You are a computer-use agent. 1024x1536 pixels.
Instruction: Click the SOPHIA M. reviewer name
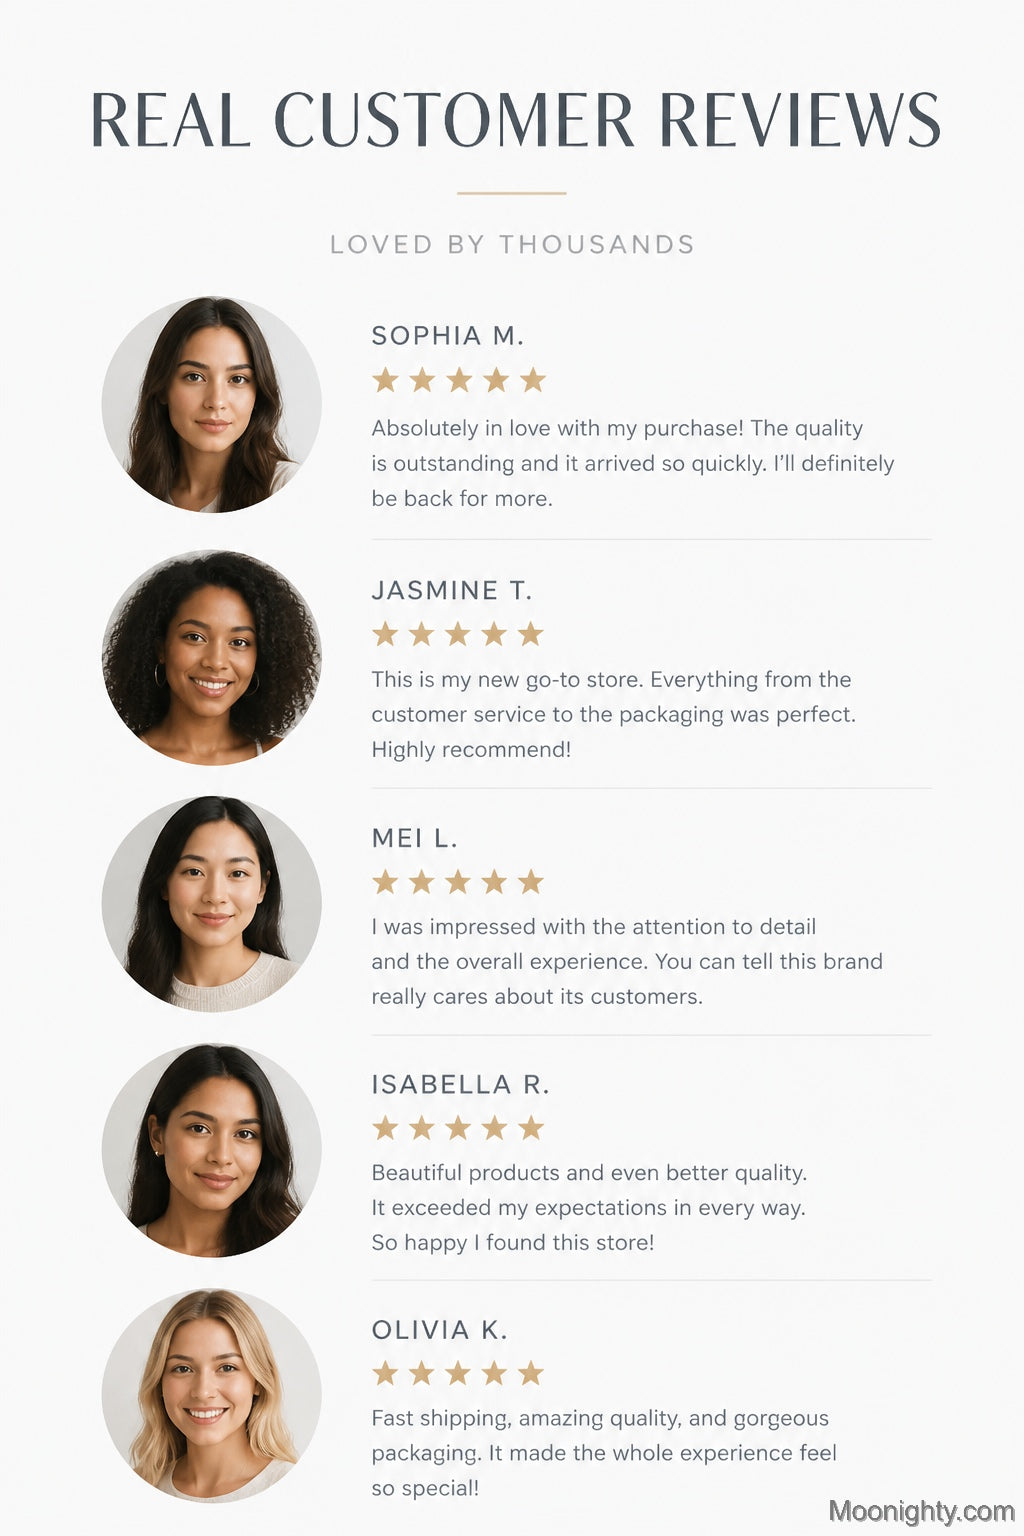(448, 336)
